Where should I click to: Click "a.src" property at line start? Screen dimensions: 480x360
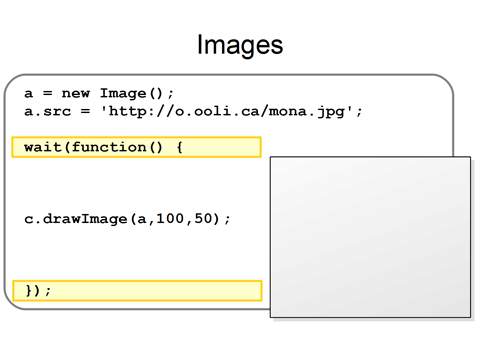click(47, 111)
